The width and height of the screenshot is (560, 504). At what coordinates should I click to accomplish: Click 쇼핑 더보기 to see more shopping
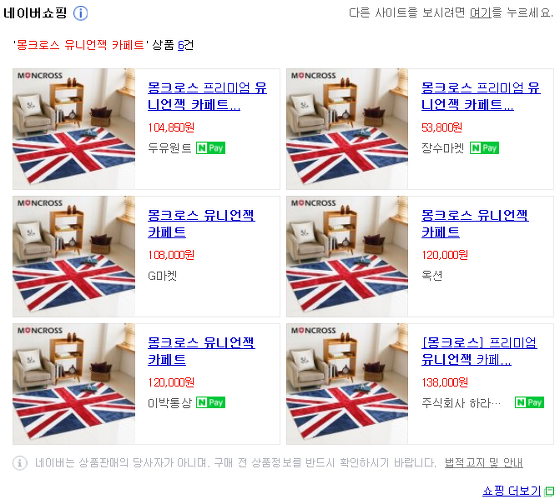tap(511, 491)
